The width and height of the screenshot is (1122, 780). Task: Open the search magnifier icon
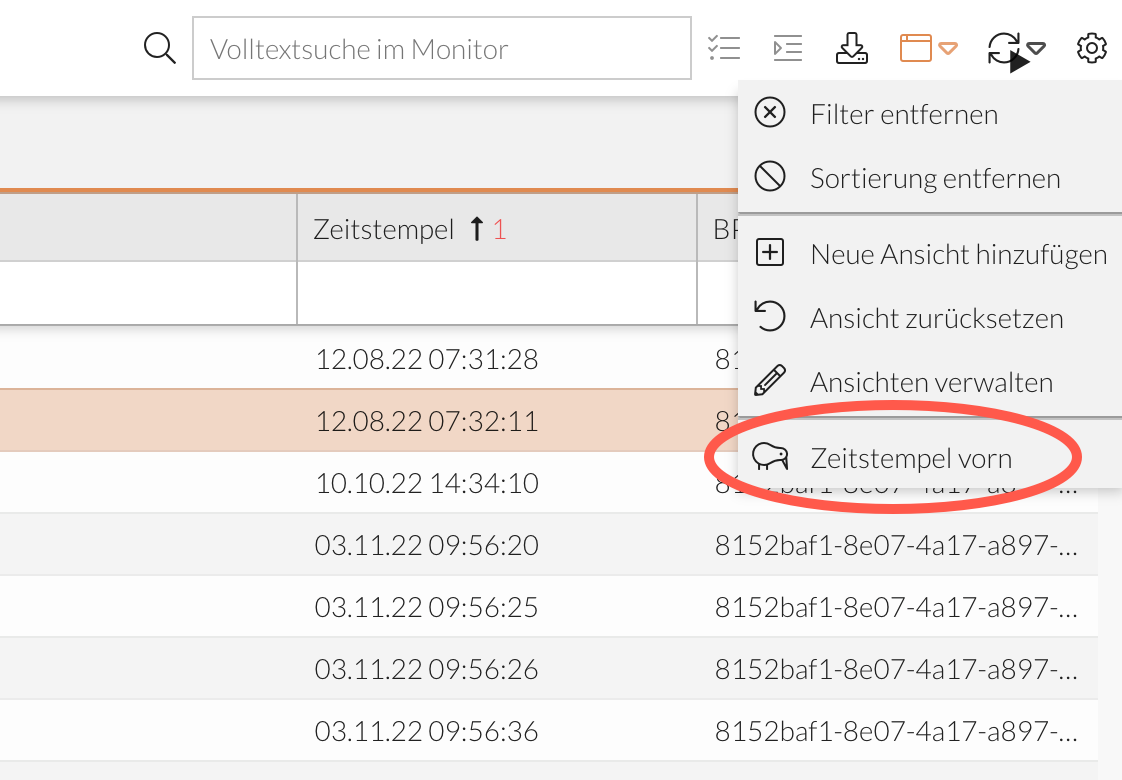point(159,47)
